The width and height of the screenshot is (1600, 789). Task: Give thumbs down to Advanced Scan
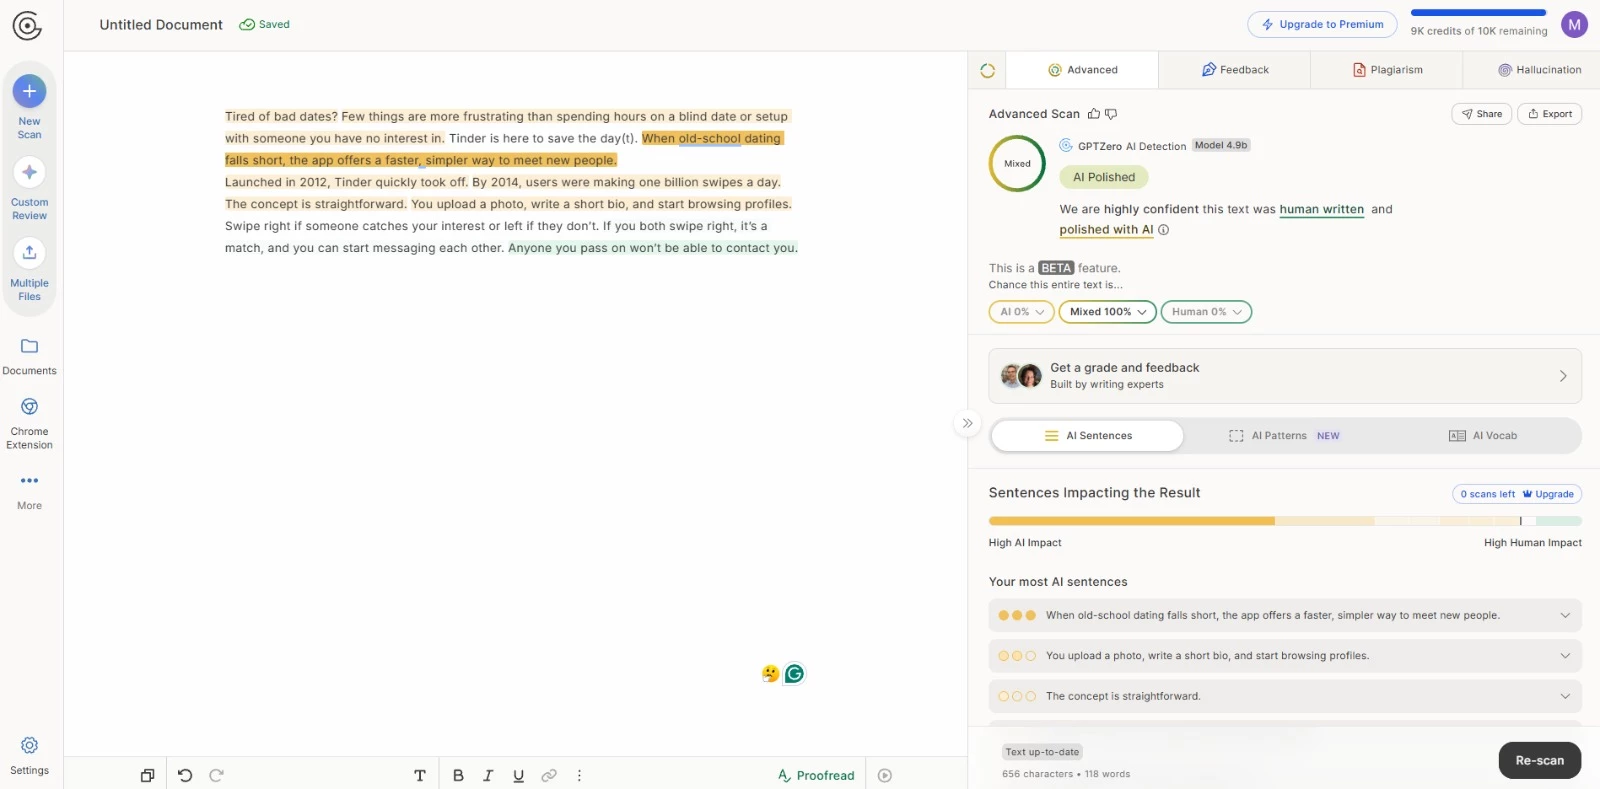tap(1111, 114)
